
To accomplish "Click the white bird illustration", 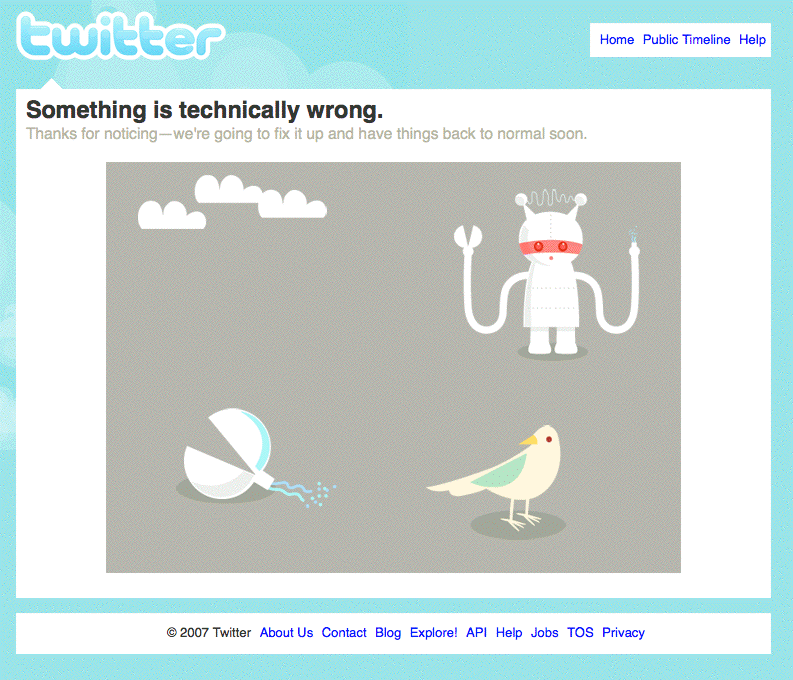I will coord(499,478).
